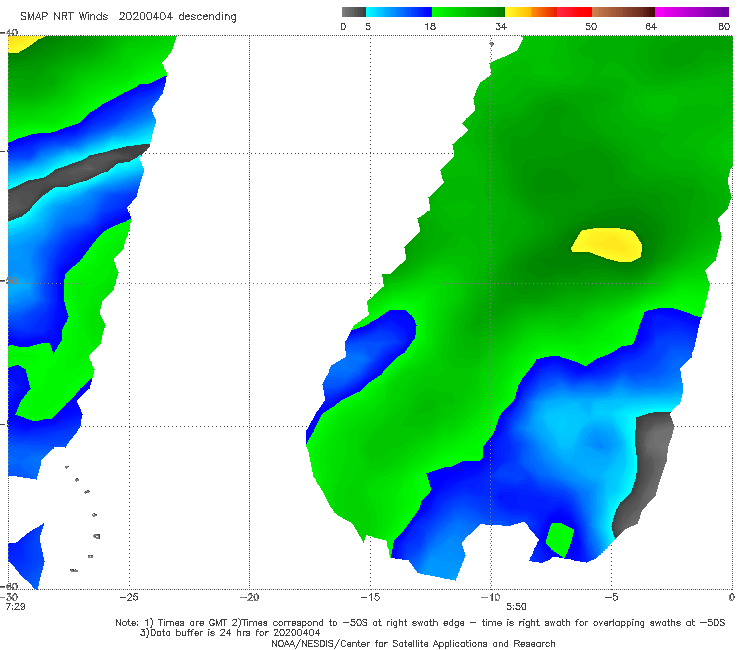Click the gray 0–5 segment of the color bar
The width and height of the screenshot is (740, 650).
pos(354,12)
